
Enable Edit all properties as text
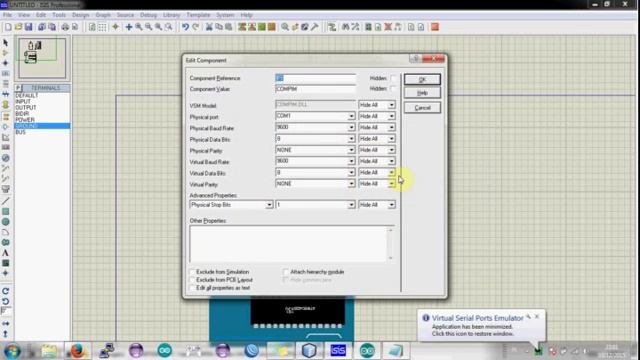[x=192, y=288]
